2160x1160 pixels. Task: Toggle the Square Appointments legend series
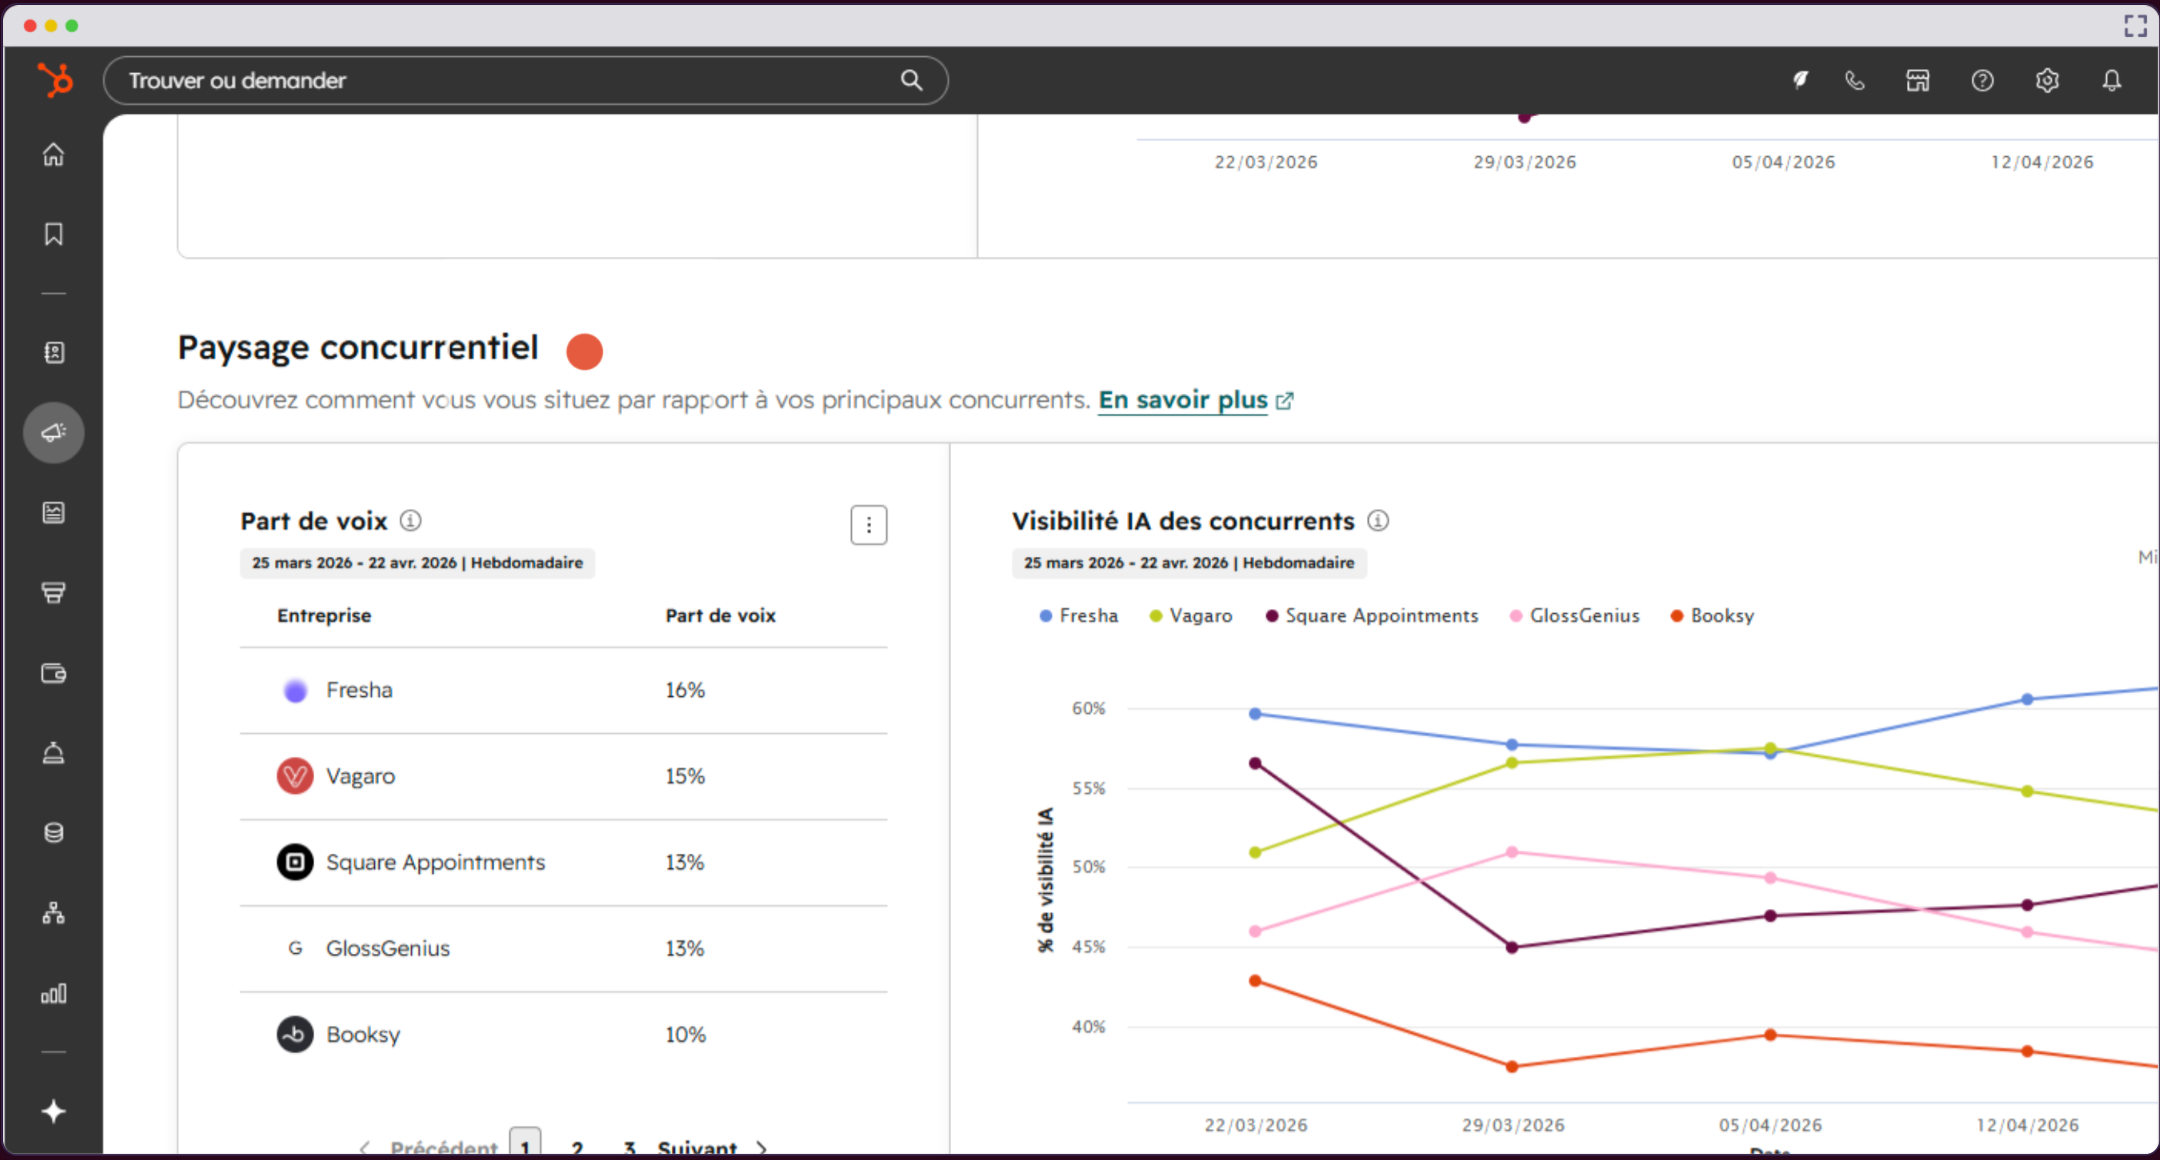point(1372,616)
